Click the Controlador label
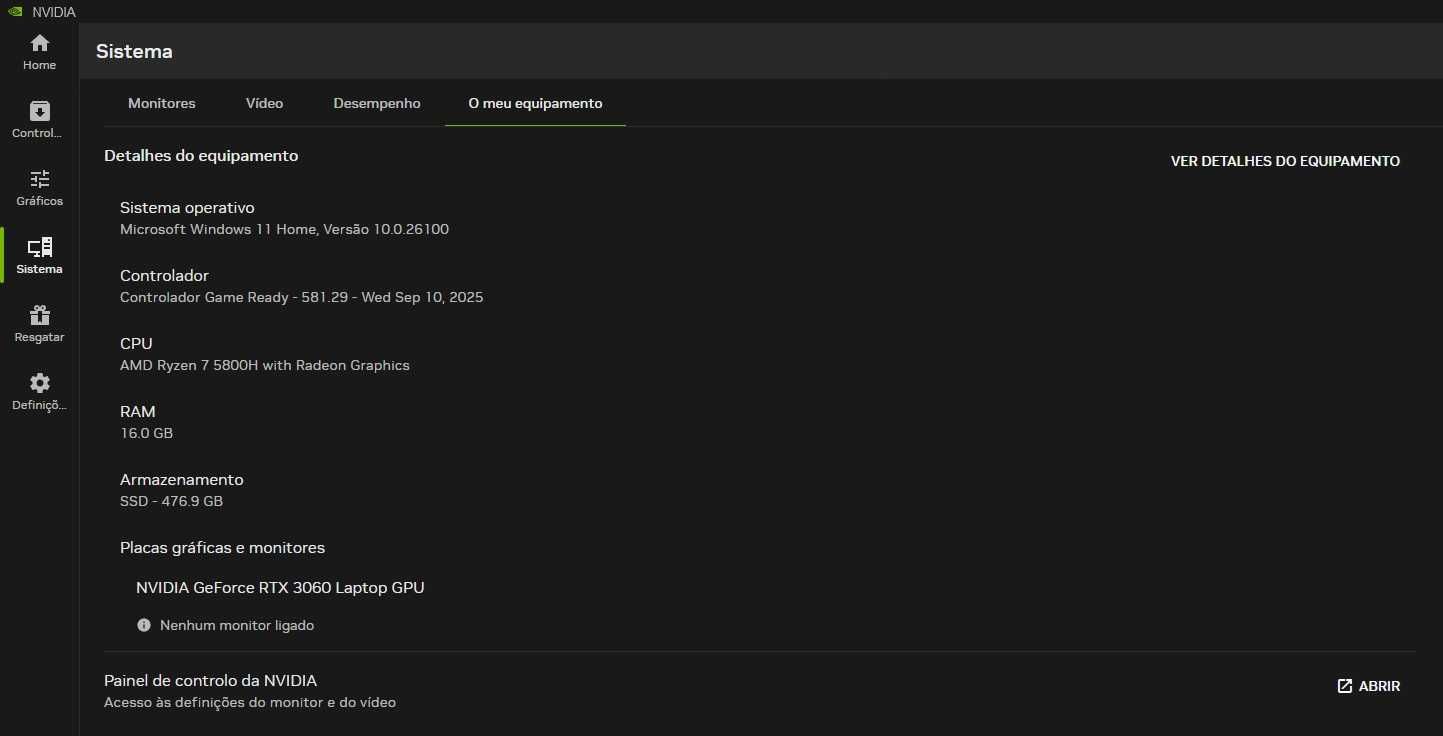The image size is (1443, 736). coord(164,275)
